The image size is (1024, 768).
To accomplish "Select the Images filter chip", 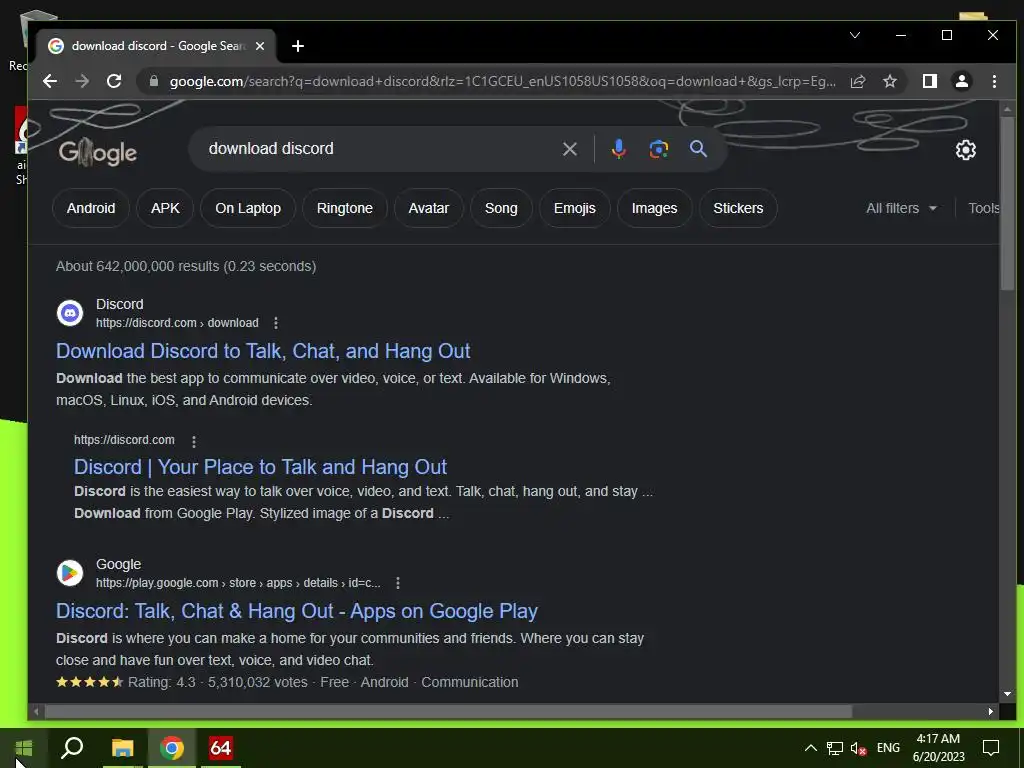I will tap(654, 208).
